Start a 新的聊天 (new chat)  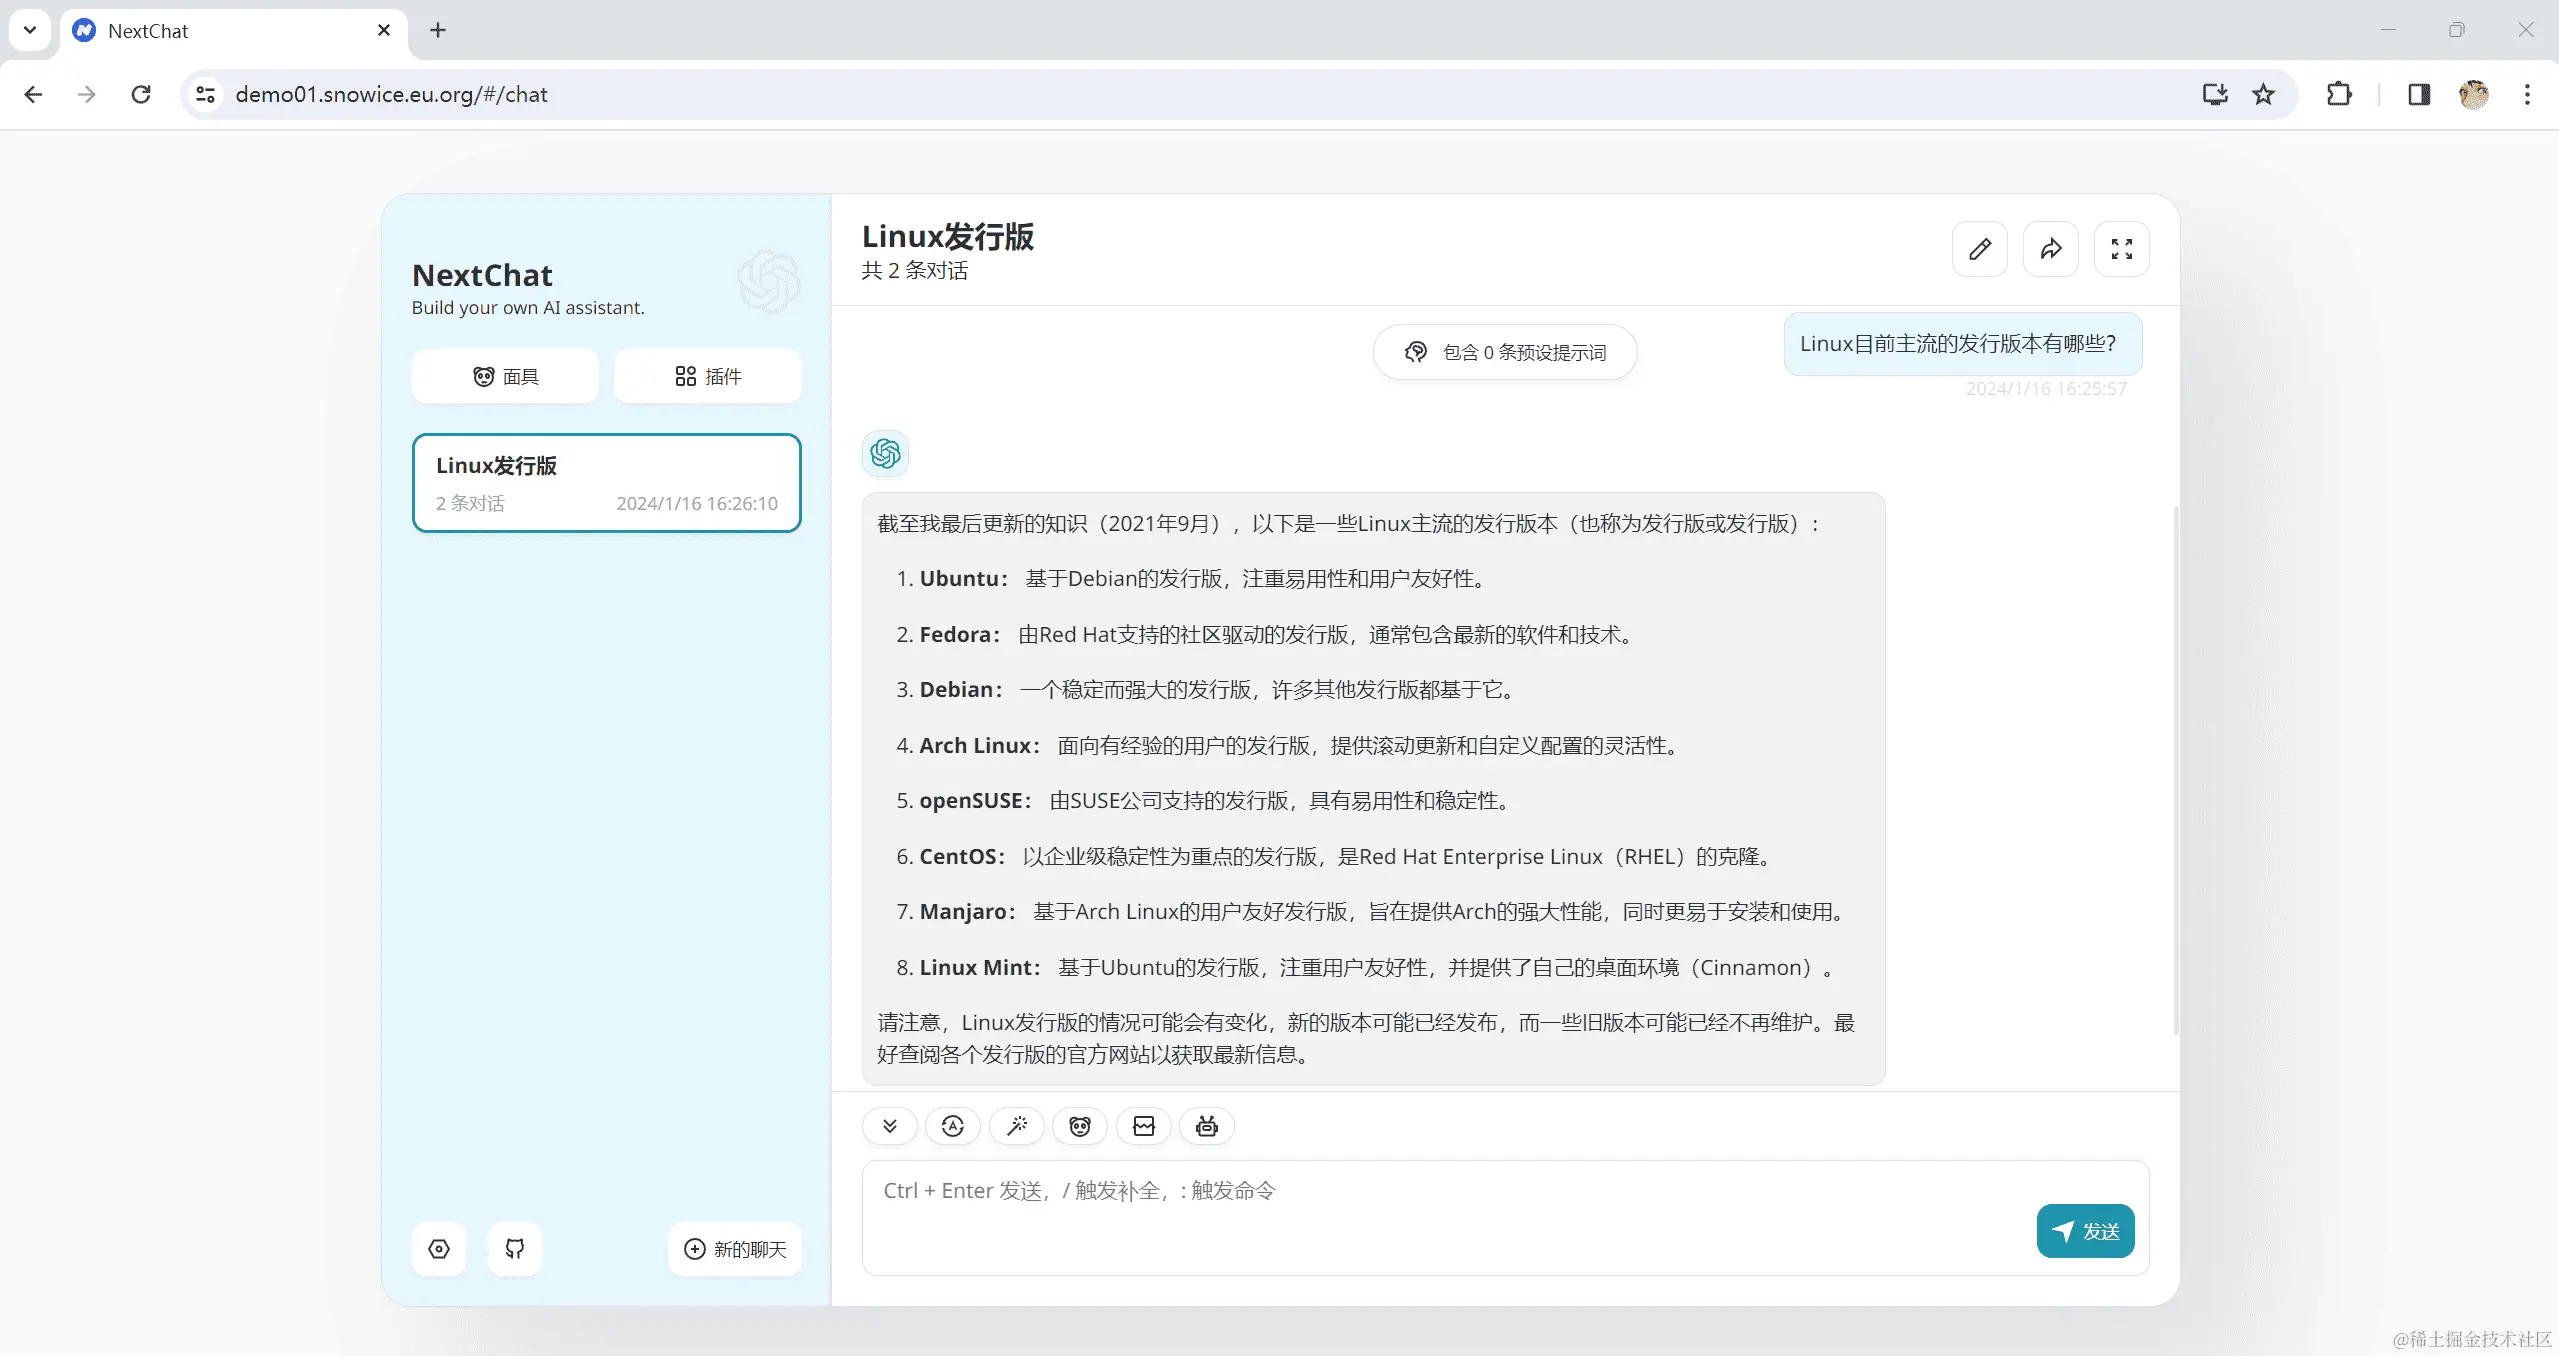tap(735, 1249)
